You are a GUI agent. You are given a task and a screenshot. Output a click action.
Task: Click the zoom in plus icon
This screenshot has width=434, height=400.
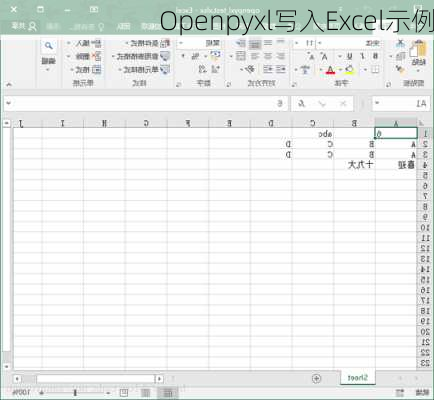pyautogui.click(x=41, y=393)
